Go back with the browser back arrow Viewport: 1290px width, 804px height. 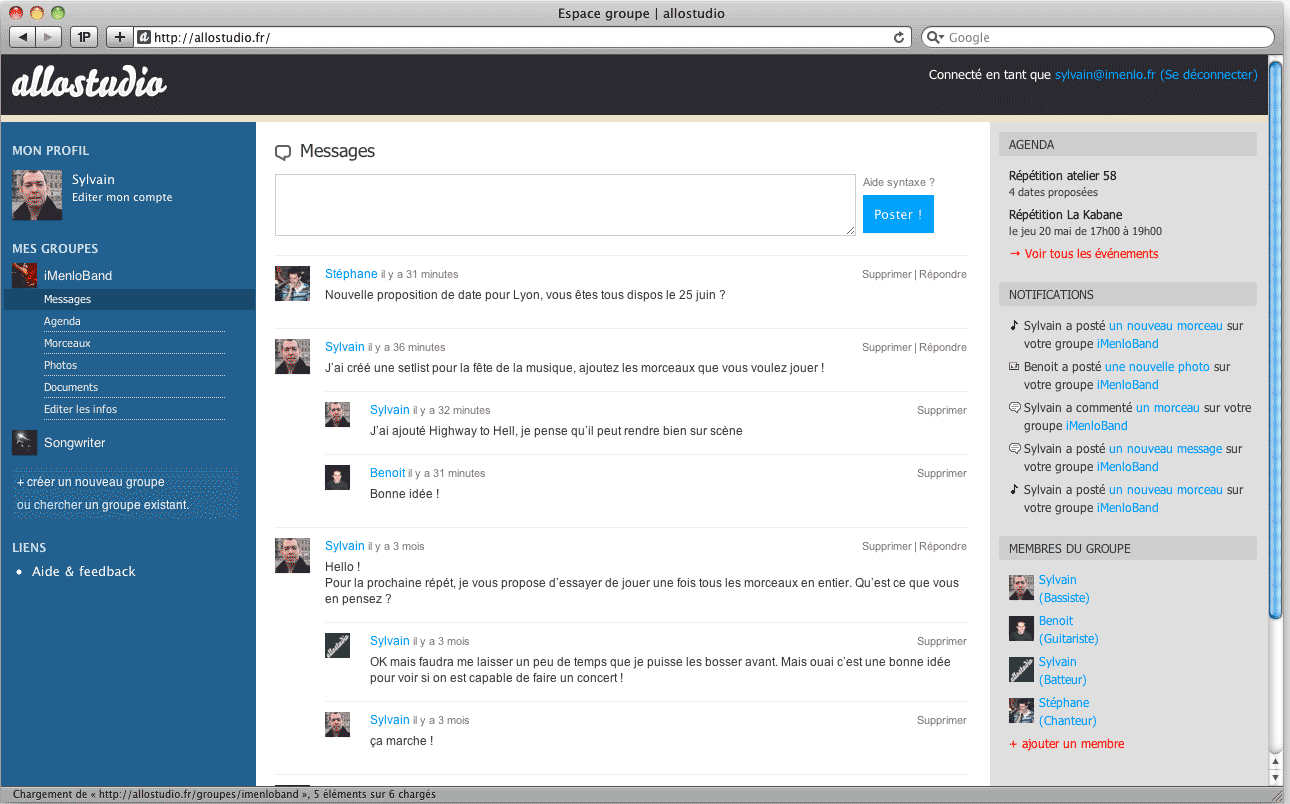(x=22, y=37)
